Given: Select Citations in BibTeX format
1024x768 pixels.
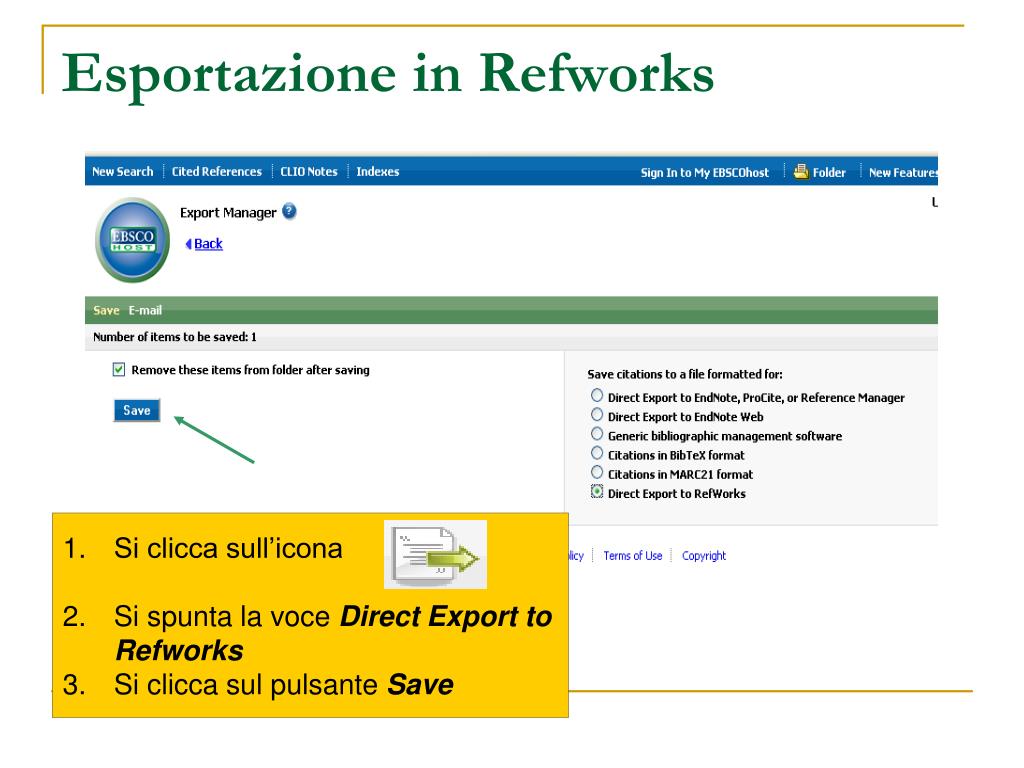Looking at the screenshot, I should coord(597,454).
